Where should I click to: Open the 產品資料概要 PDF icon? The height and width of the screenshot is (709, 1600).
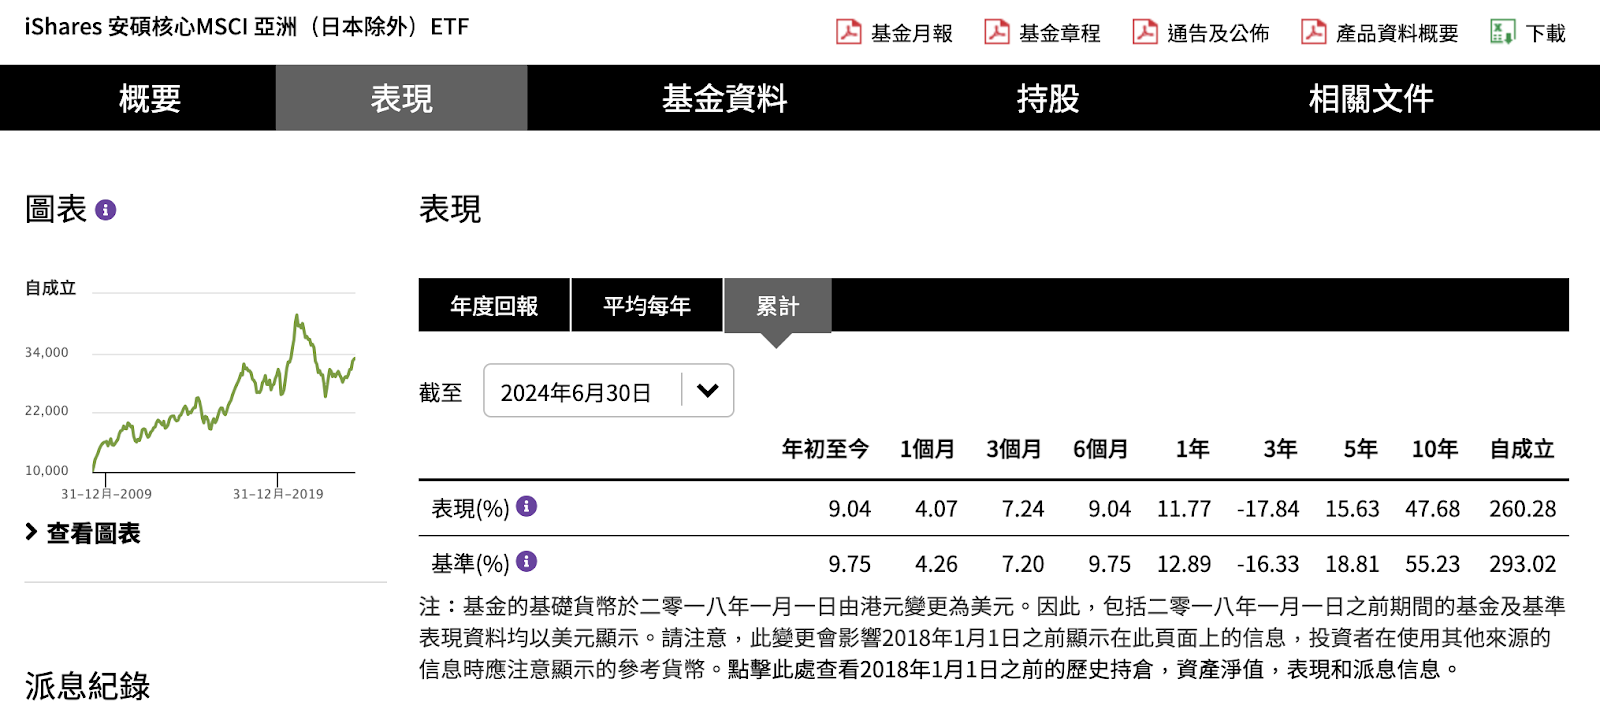[x=1313, y=32]
